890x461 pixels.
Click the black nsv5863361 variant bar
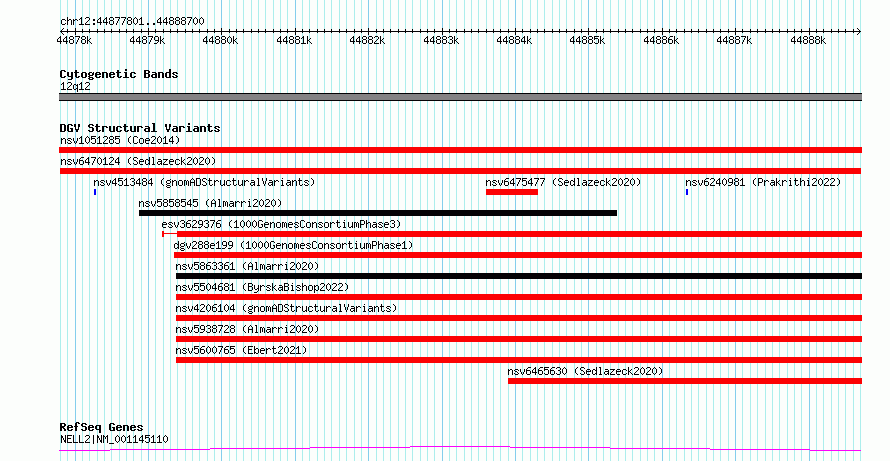coord(519,276)
